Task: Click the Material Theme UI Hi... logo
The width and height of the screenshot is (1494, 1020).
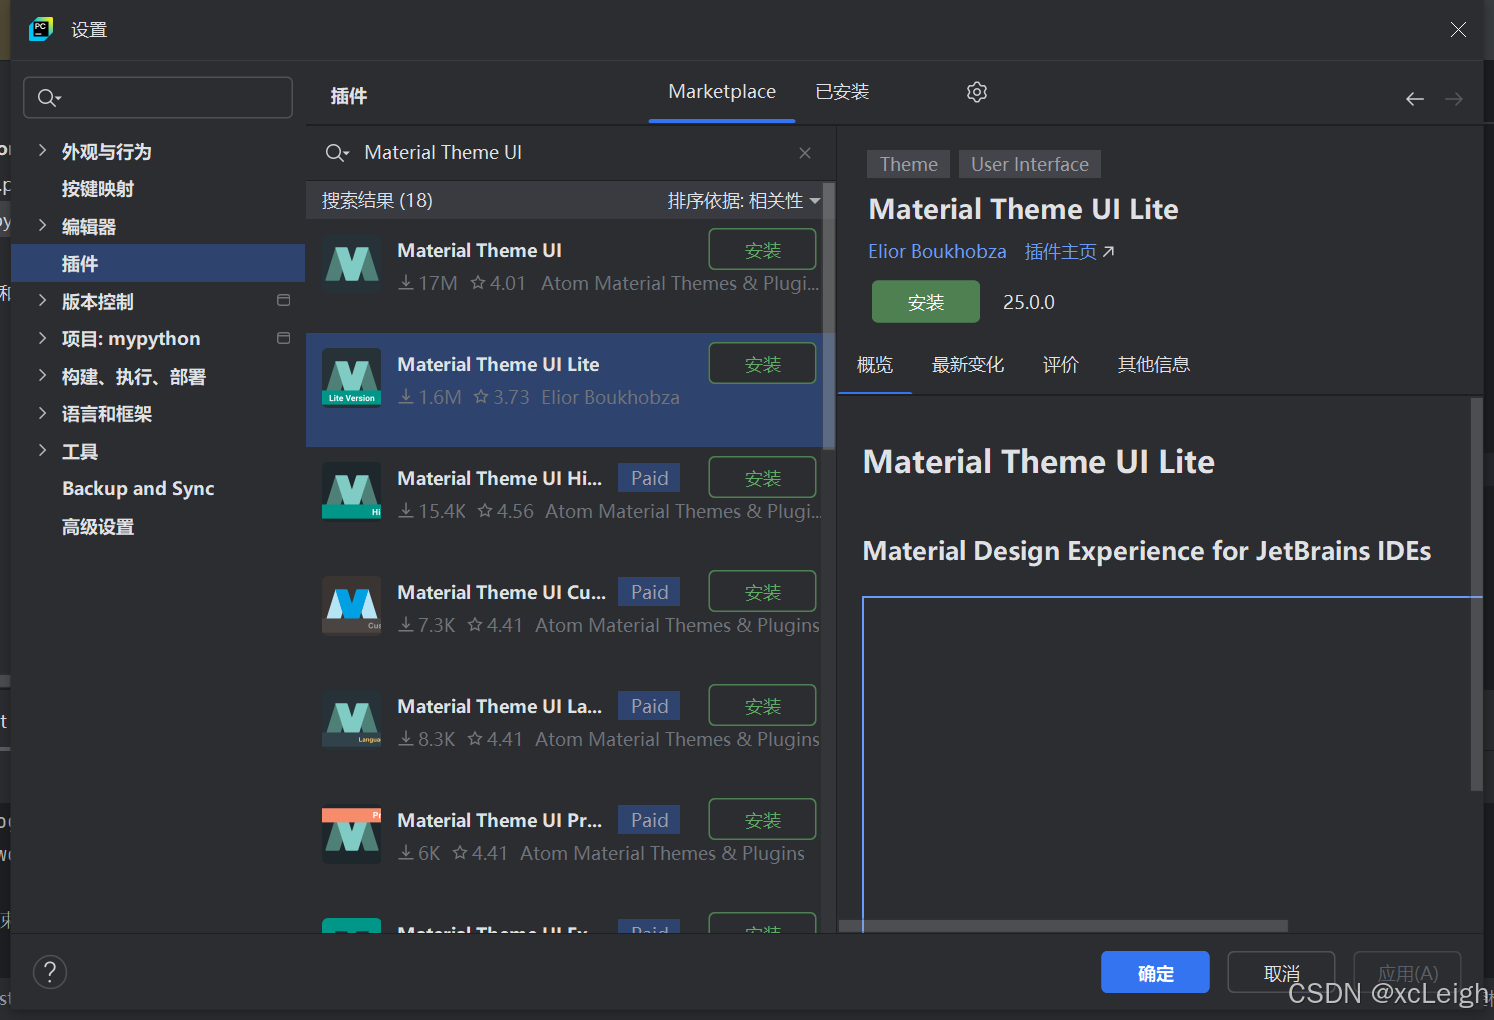Action: [x=352, y=492]
